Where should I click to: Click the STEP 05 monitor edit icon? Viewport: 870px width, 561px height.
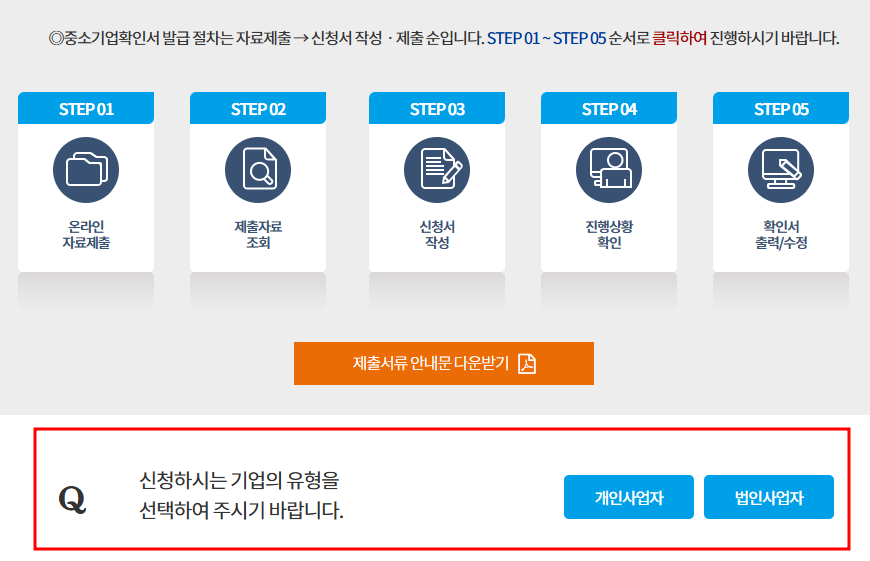(781, 170)
